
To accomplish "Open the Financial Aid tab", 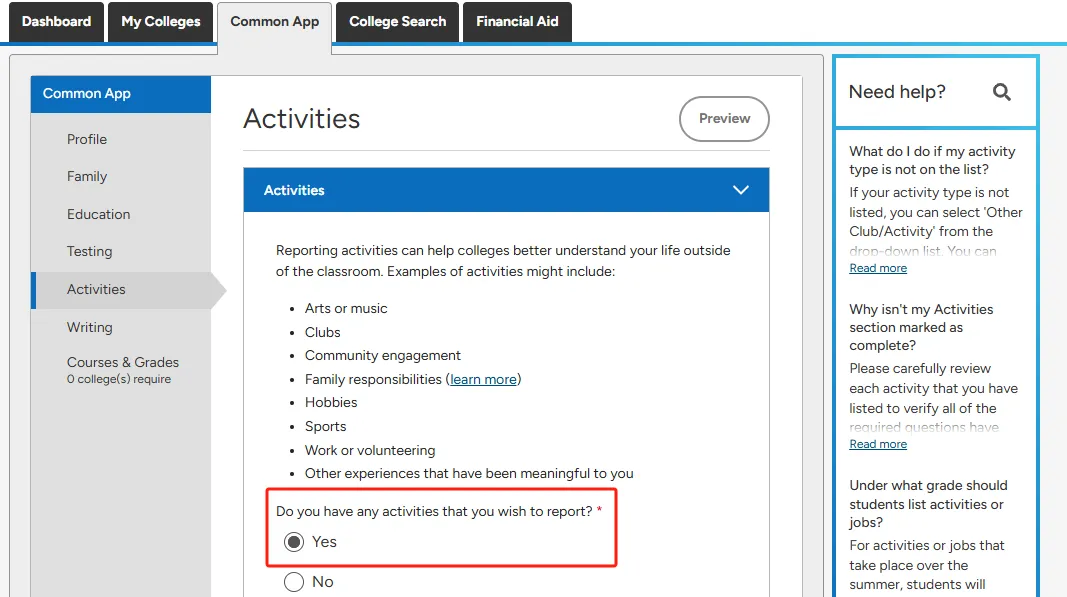I will pyautogui.click(x=517, y=22).
